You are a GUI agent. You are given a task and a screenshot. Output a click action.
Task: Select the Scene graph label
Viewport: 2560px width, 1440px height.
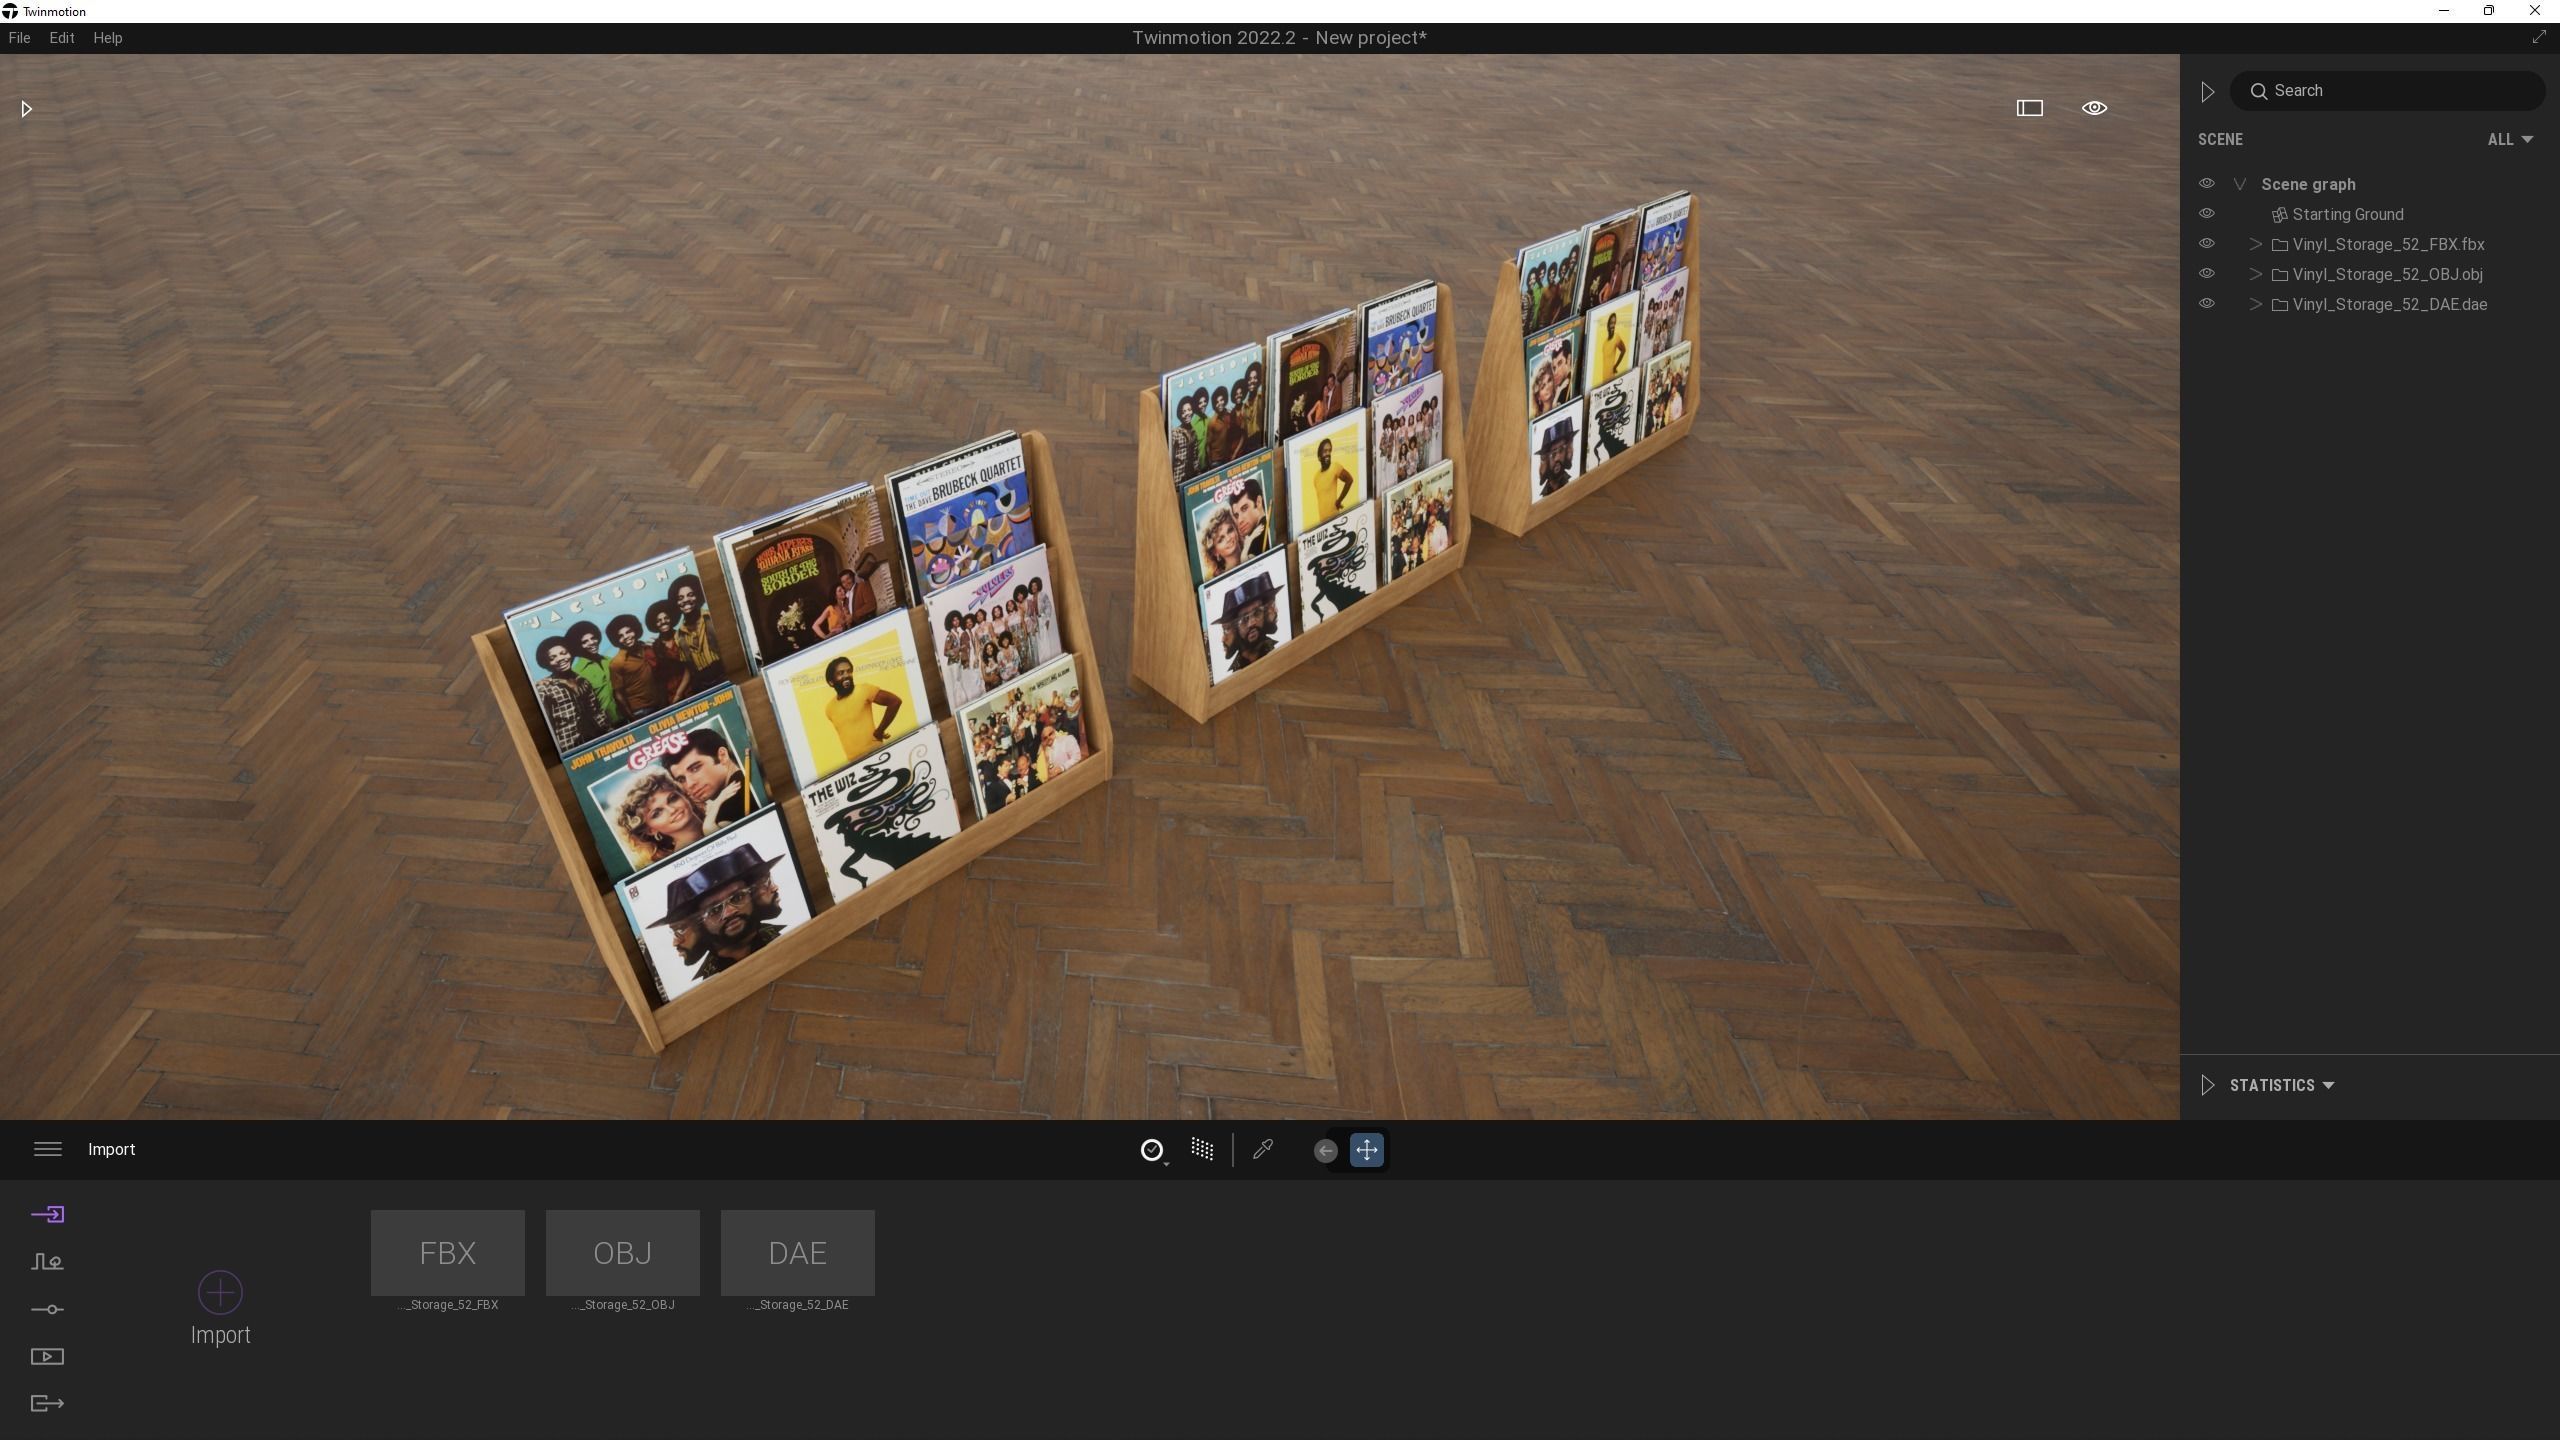[2308, 184]
